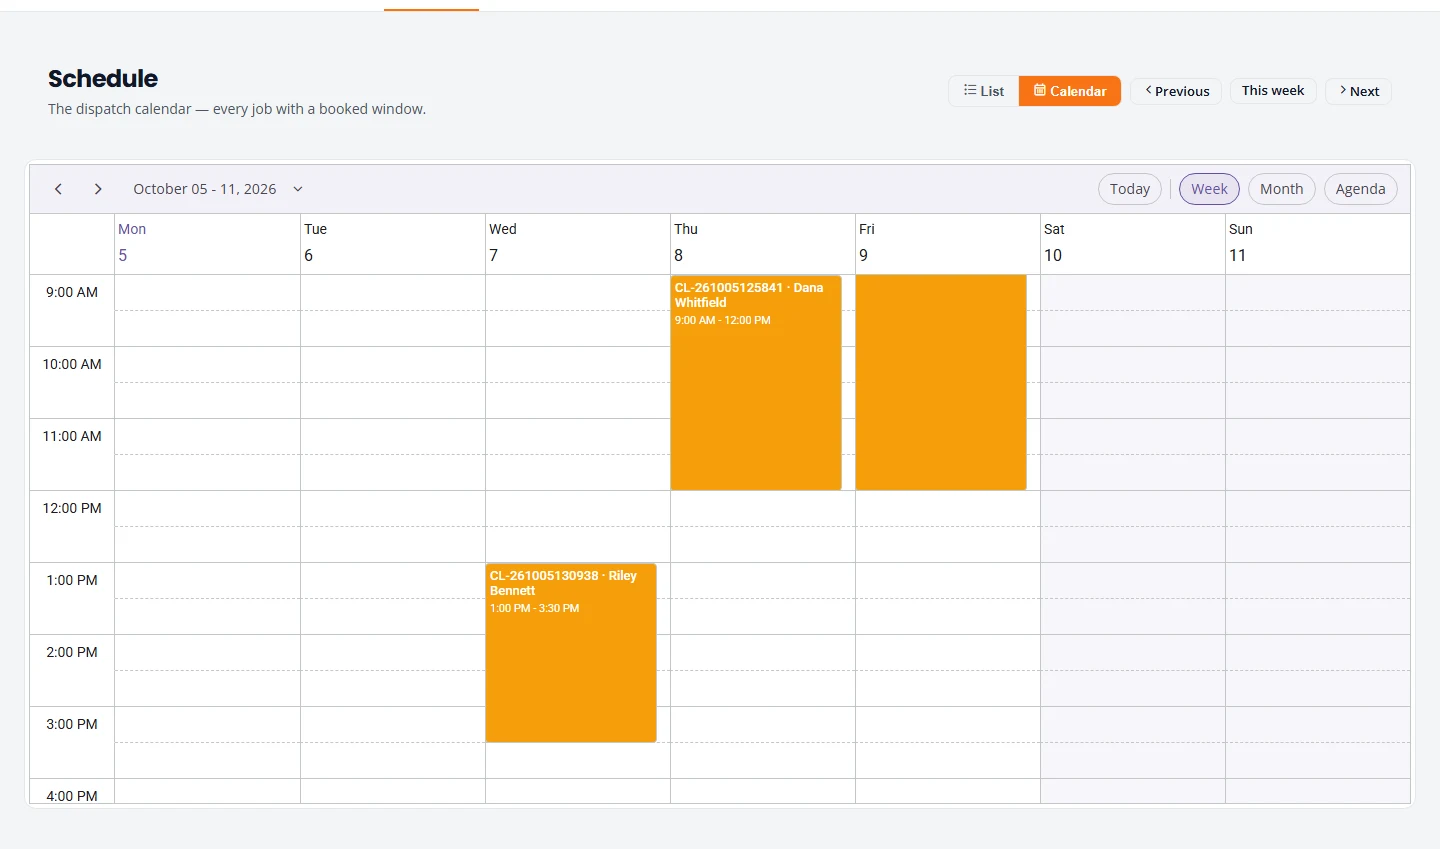Select the Sat 10 day header
The image size is (1440, 849).
pos(1133,243)
